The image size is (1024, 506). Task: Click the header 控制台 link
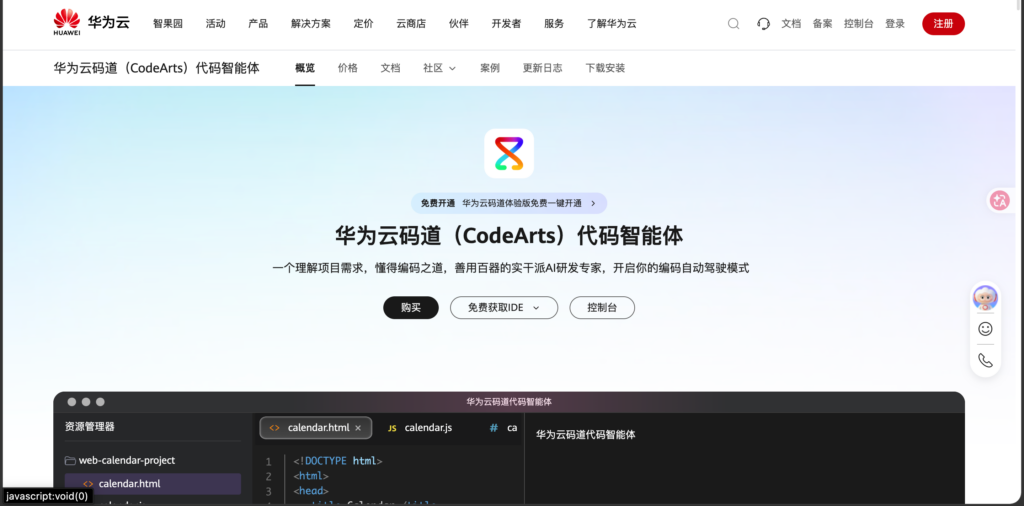pyautogui.click(x=859, y=24)
